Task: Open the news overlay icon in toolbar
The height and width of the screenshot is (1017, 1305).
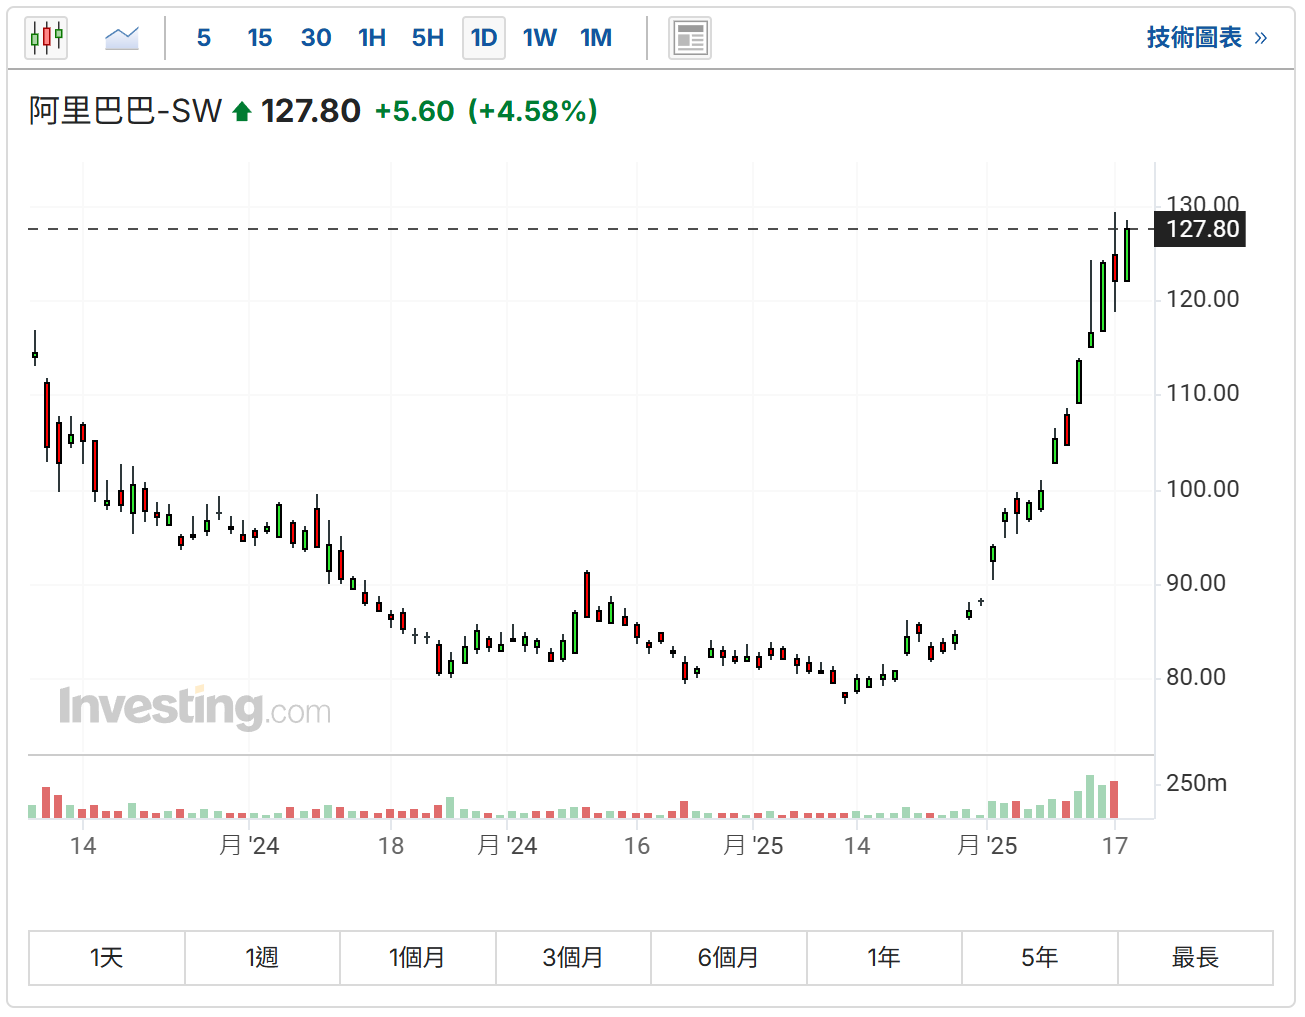Action: coord(690,38)
